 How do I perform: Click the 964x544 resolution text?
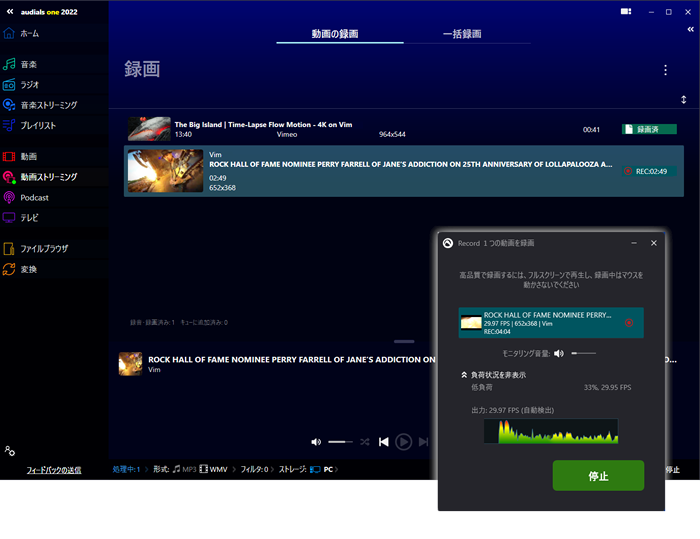[392, 134]
